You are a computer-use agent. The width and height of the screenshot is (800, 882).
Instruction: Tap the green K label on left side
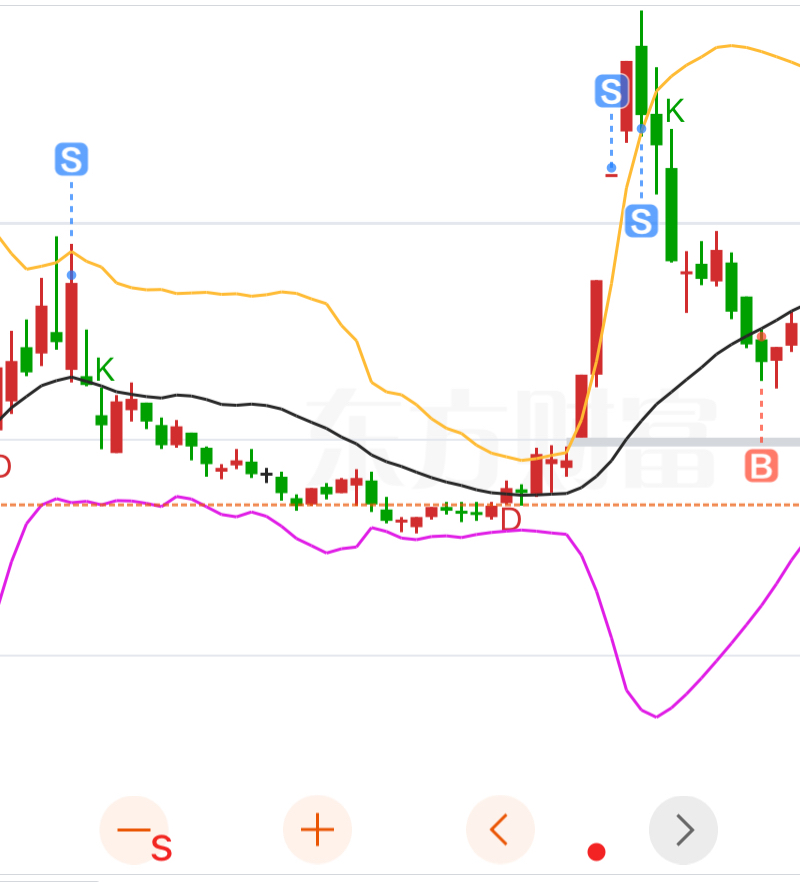tap(105, 370)
